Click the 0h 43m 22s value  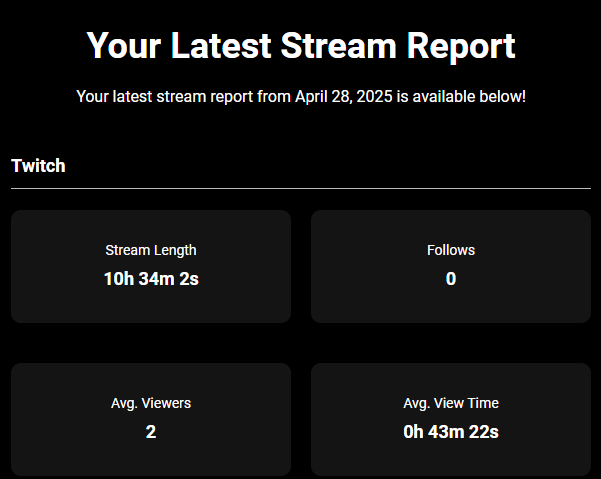tap(451, 432)
